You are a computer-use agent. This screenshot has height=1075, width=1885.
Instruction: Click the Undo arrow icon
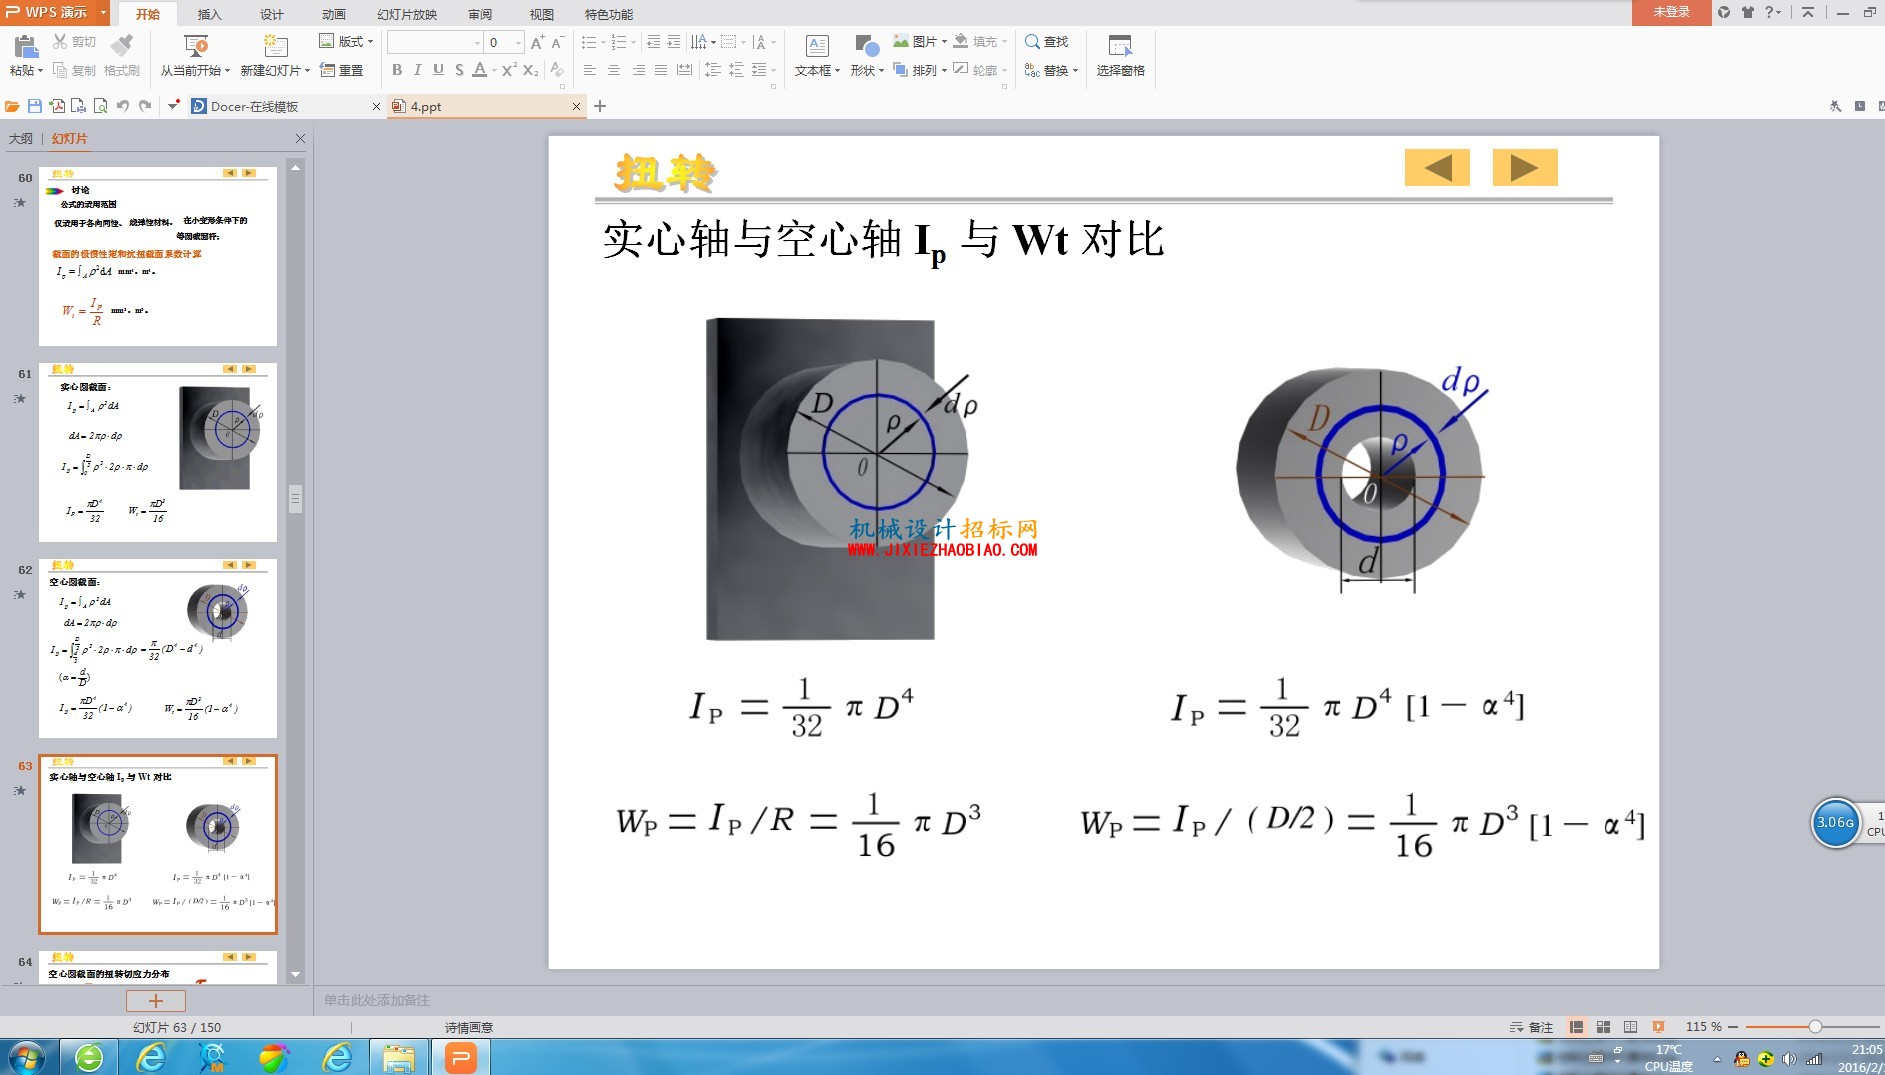click(123, 106)
